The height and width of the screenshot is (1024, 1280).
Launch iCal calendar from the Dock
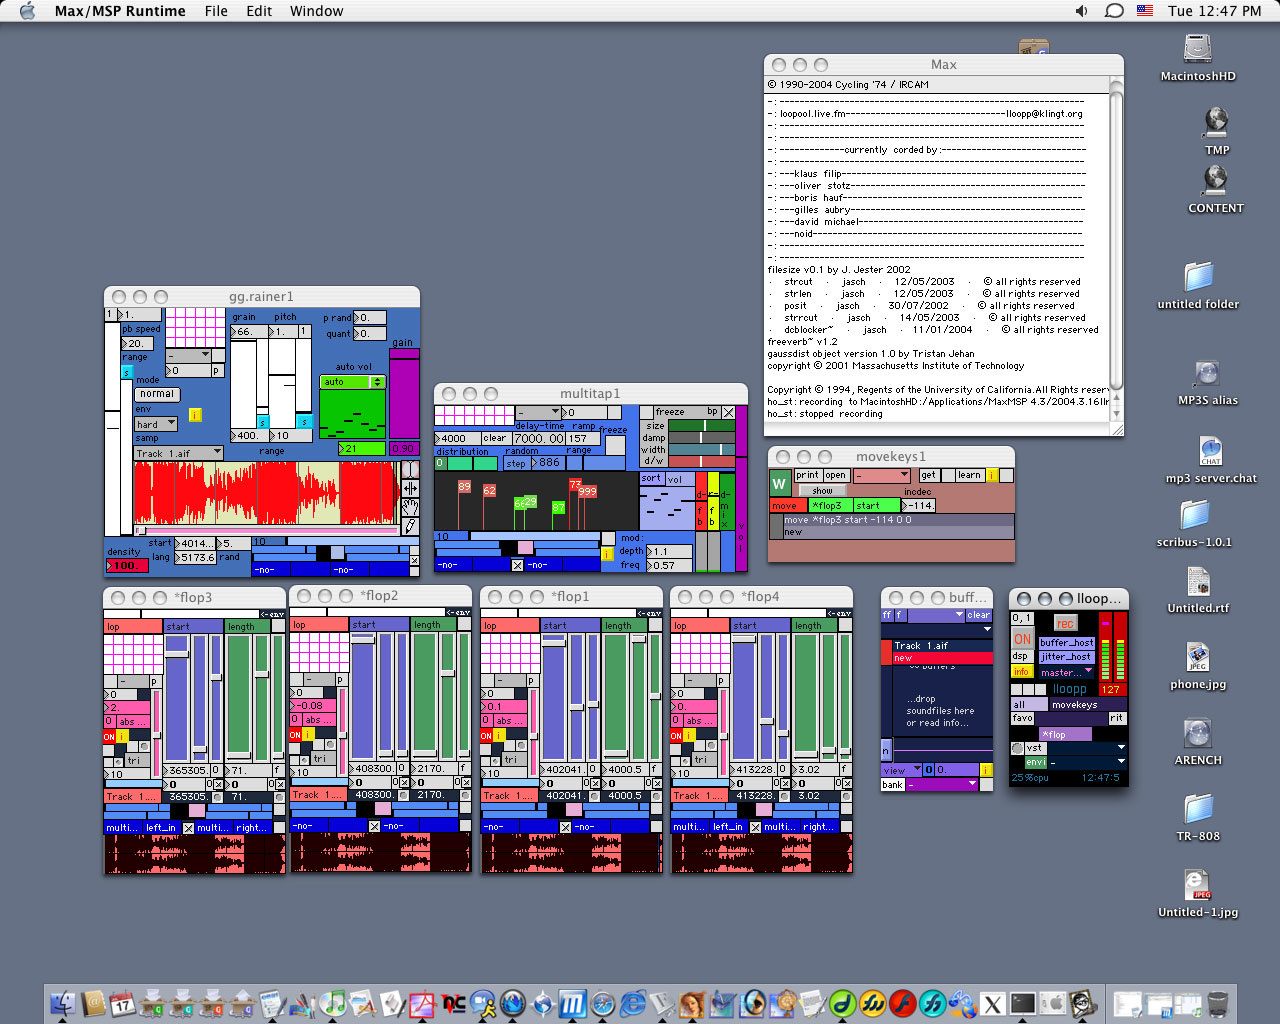click(x=122, y=1002)
